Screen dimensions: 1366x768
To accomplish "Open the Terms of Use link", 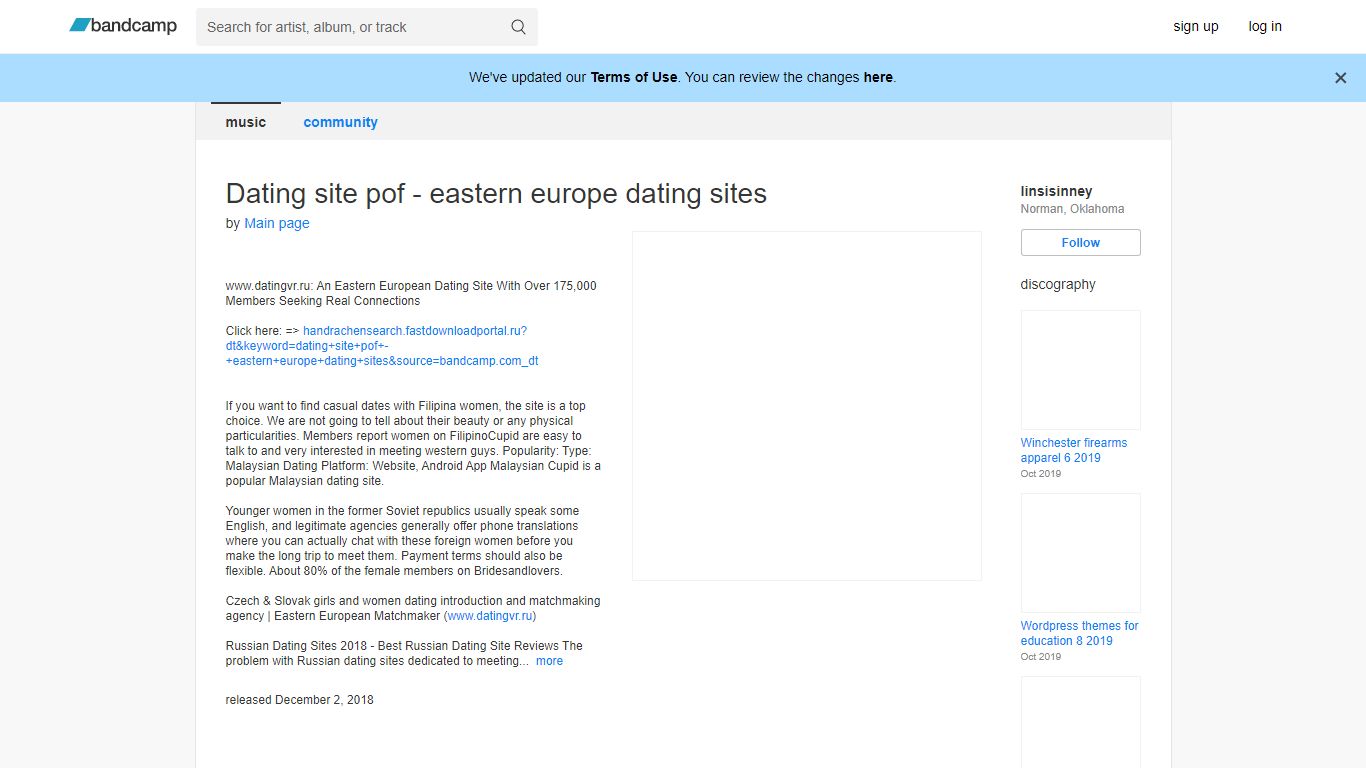I will pyautogui.click(x=634, y=77).
